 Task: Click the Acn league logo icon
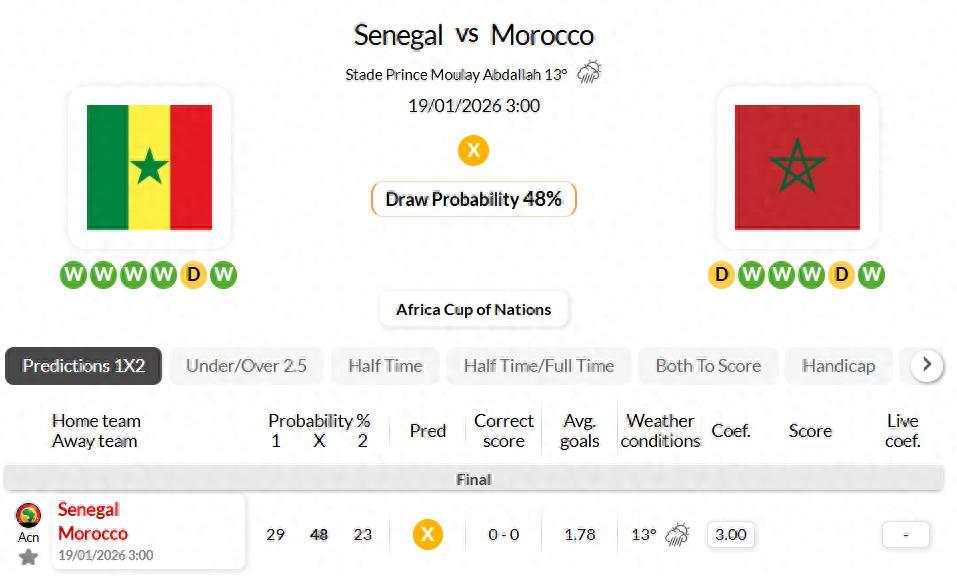pos(28,515)
